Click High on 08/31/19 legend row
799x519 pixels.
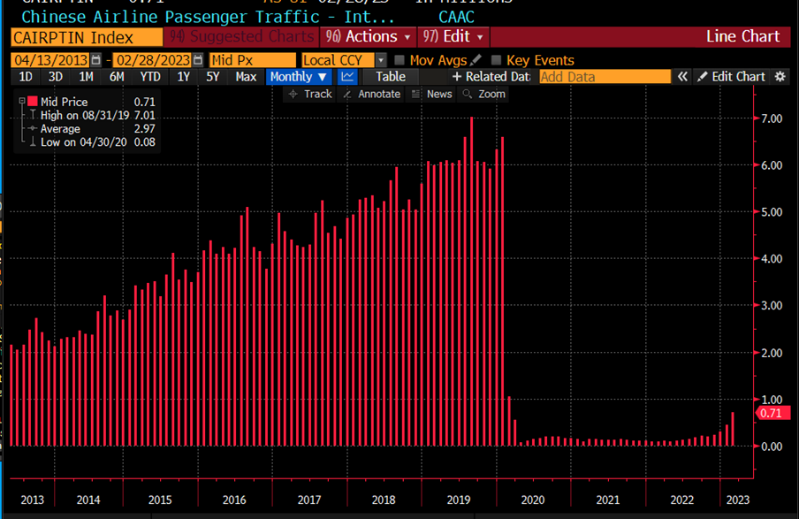(x=92, y=115)
